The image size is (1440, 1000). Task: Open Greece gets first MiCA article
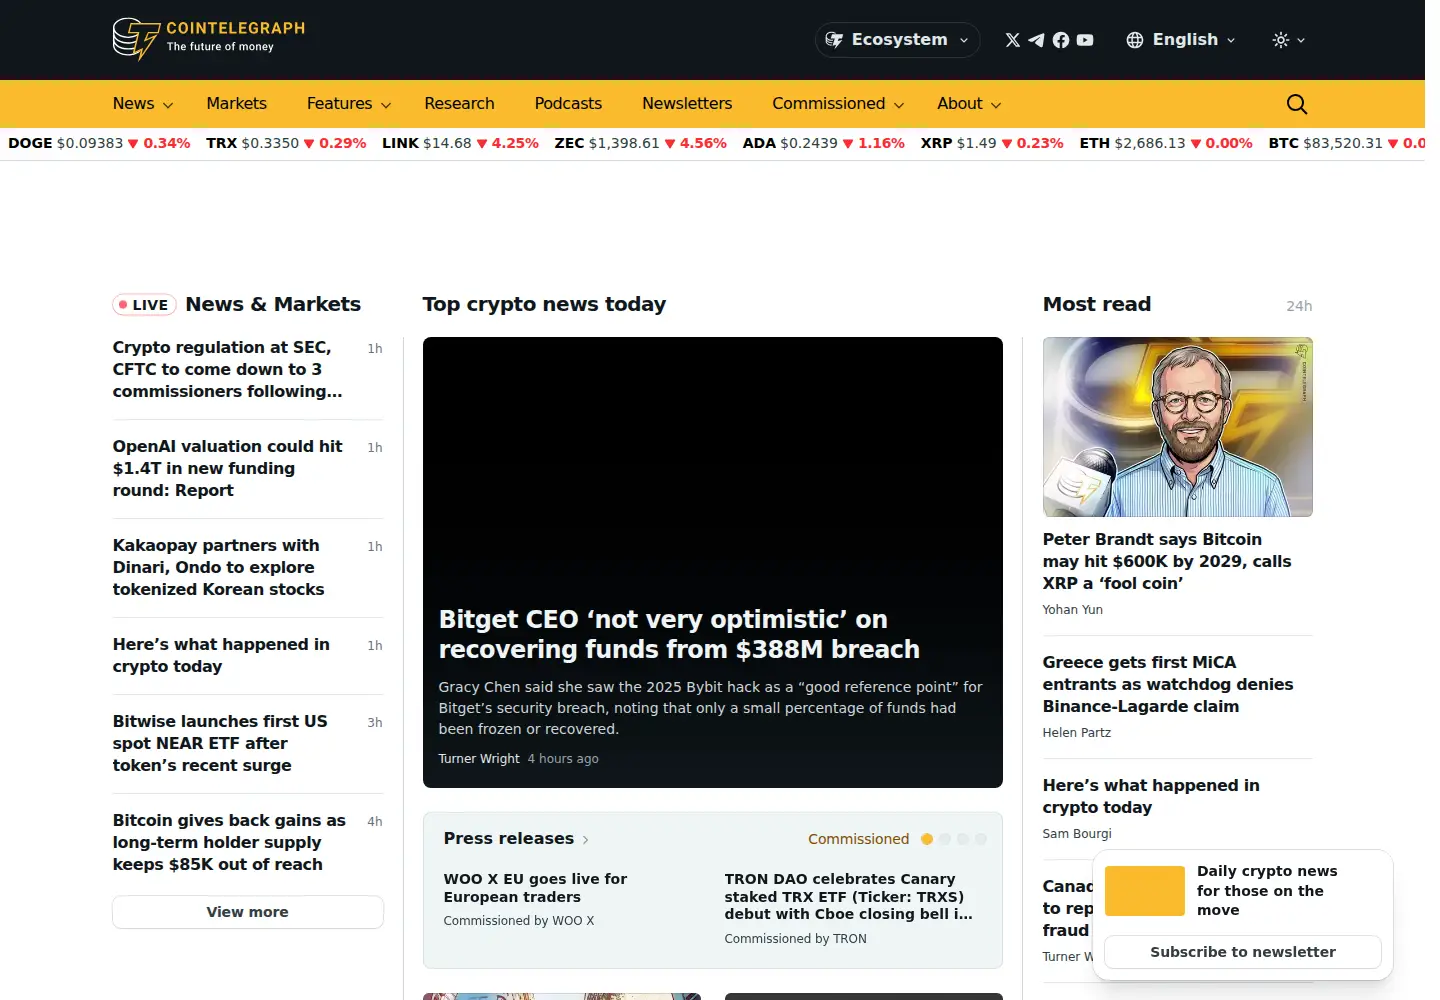tap(1168, 684)
